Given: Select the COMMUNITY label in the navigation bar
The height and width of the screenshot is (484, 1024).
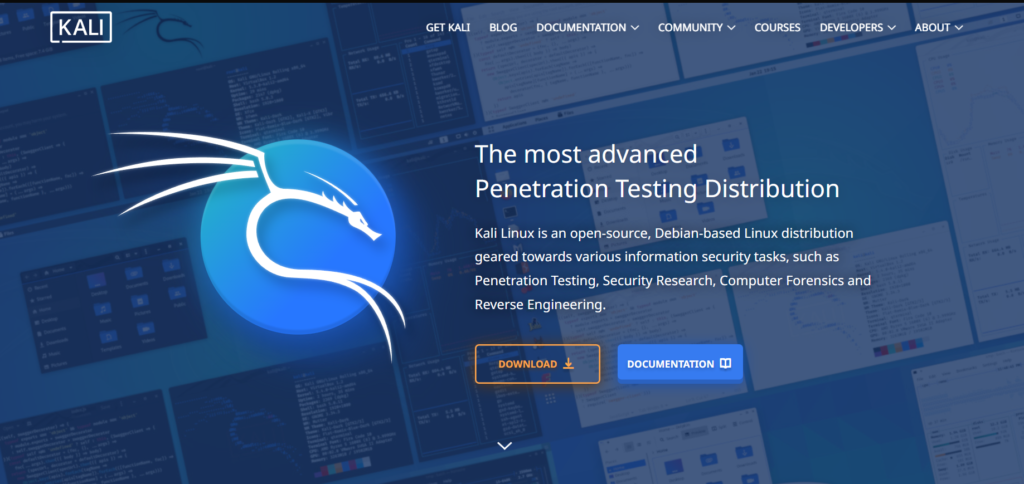Looking at the screenshot, I should click(x=691, y=28).
